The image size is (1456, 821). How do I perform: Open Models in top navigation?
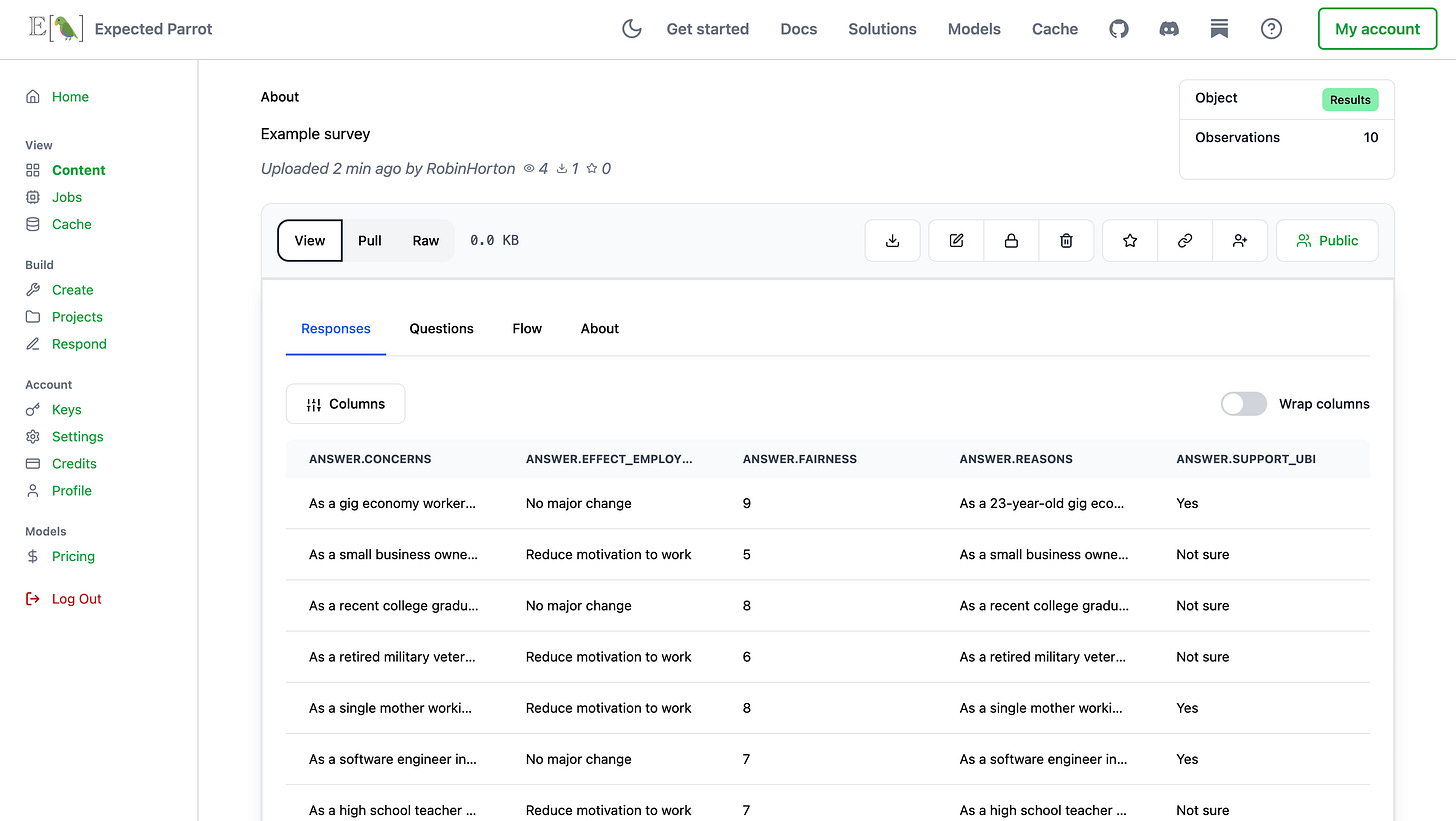point(974,29)
